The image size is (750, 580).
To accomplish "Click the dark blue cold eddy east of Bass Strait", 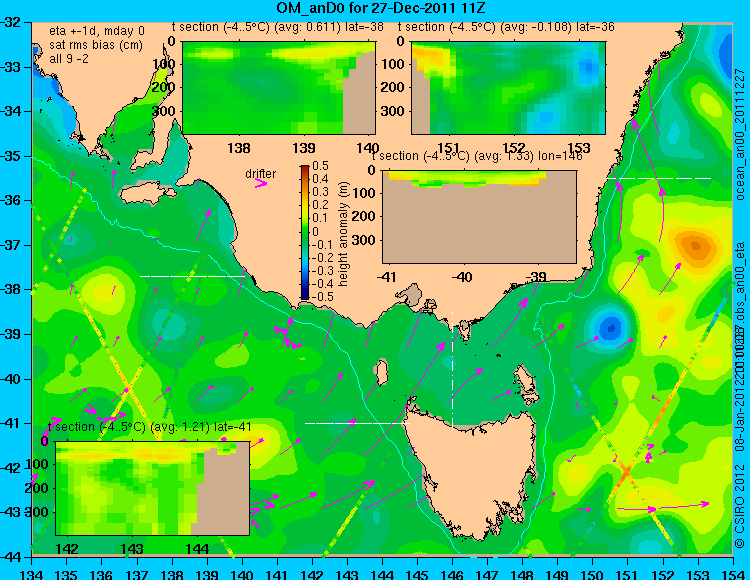I will (611, 328).
